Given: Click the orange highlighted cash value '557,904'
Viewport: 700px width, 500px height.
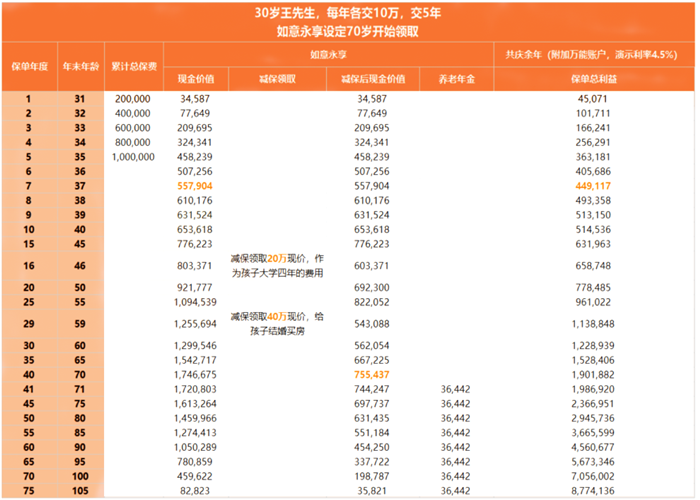Looking at the screenshot, I should pos(195,186).
